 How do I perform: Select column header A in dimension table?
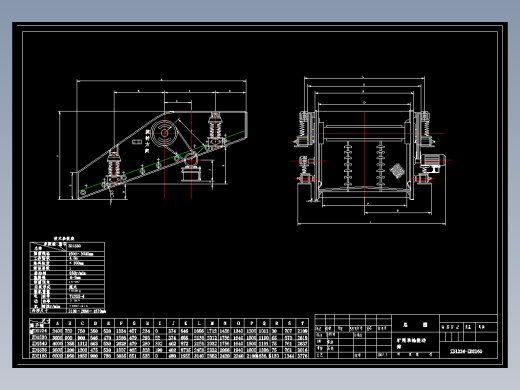[x=58, y=323]
